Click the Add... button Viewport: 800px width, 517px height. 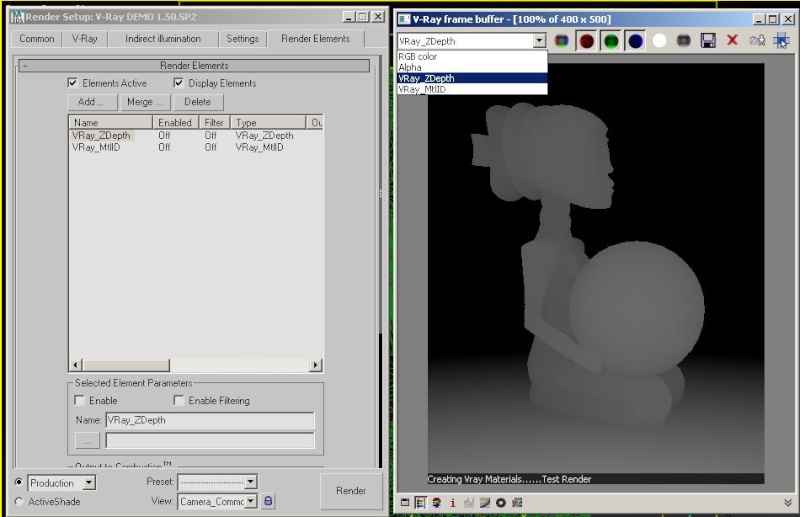coord(92,102)
